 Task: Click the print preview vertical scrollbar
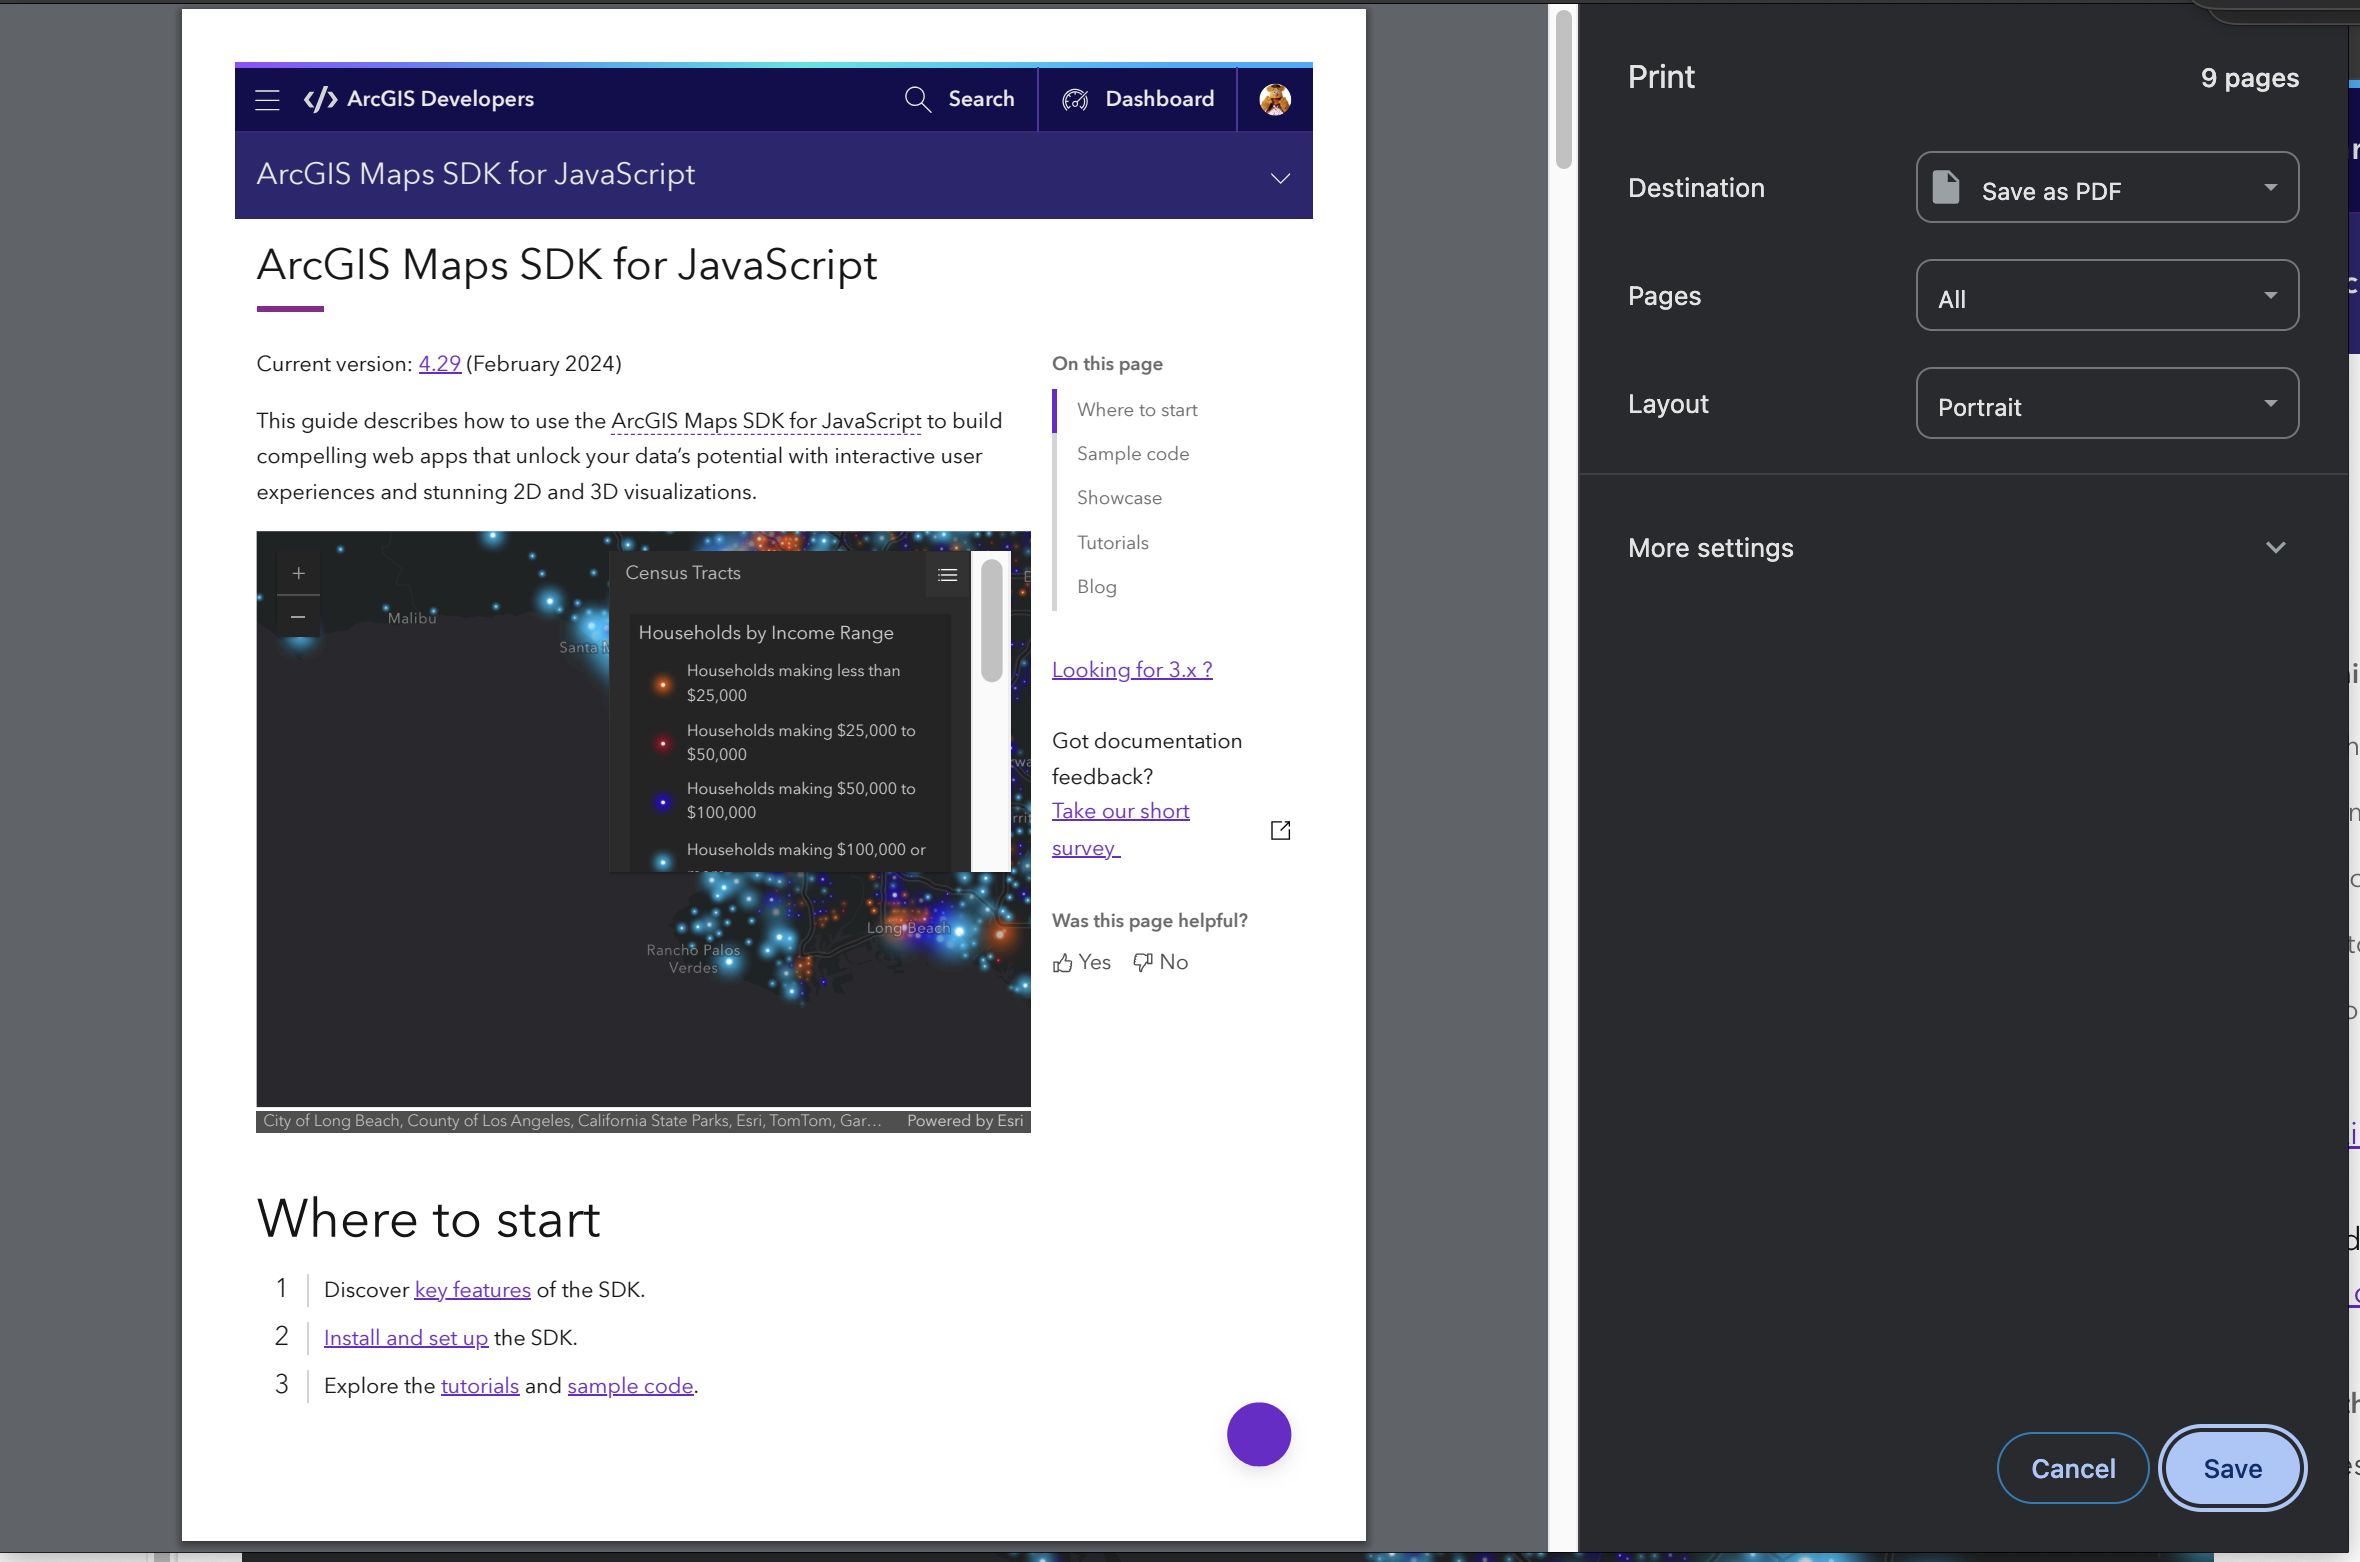1563,90
